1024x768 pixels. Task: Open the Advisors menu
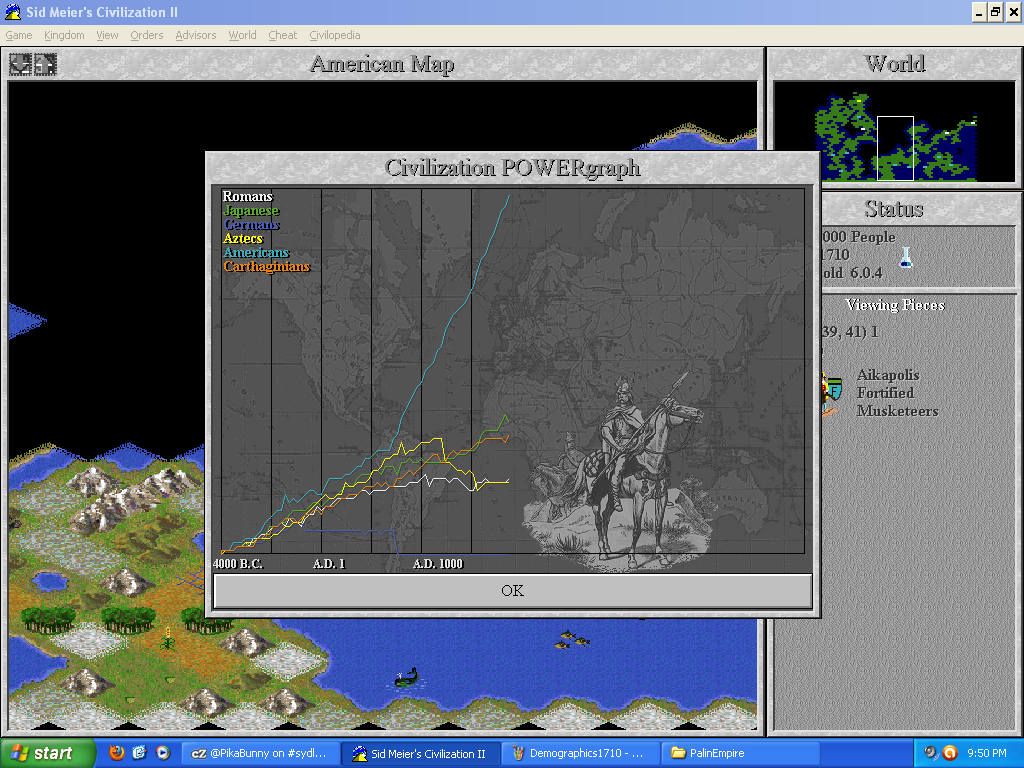(195, 35)
